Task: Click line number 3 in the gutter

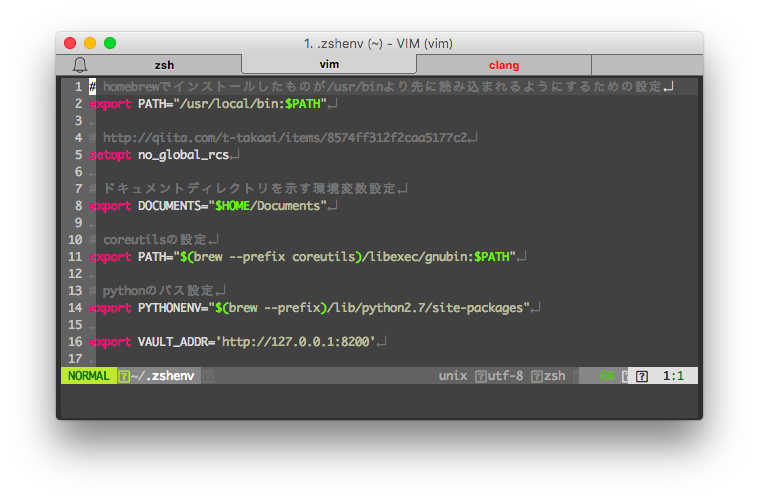Action: click(78, 121)
